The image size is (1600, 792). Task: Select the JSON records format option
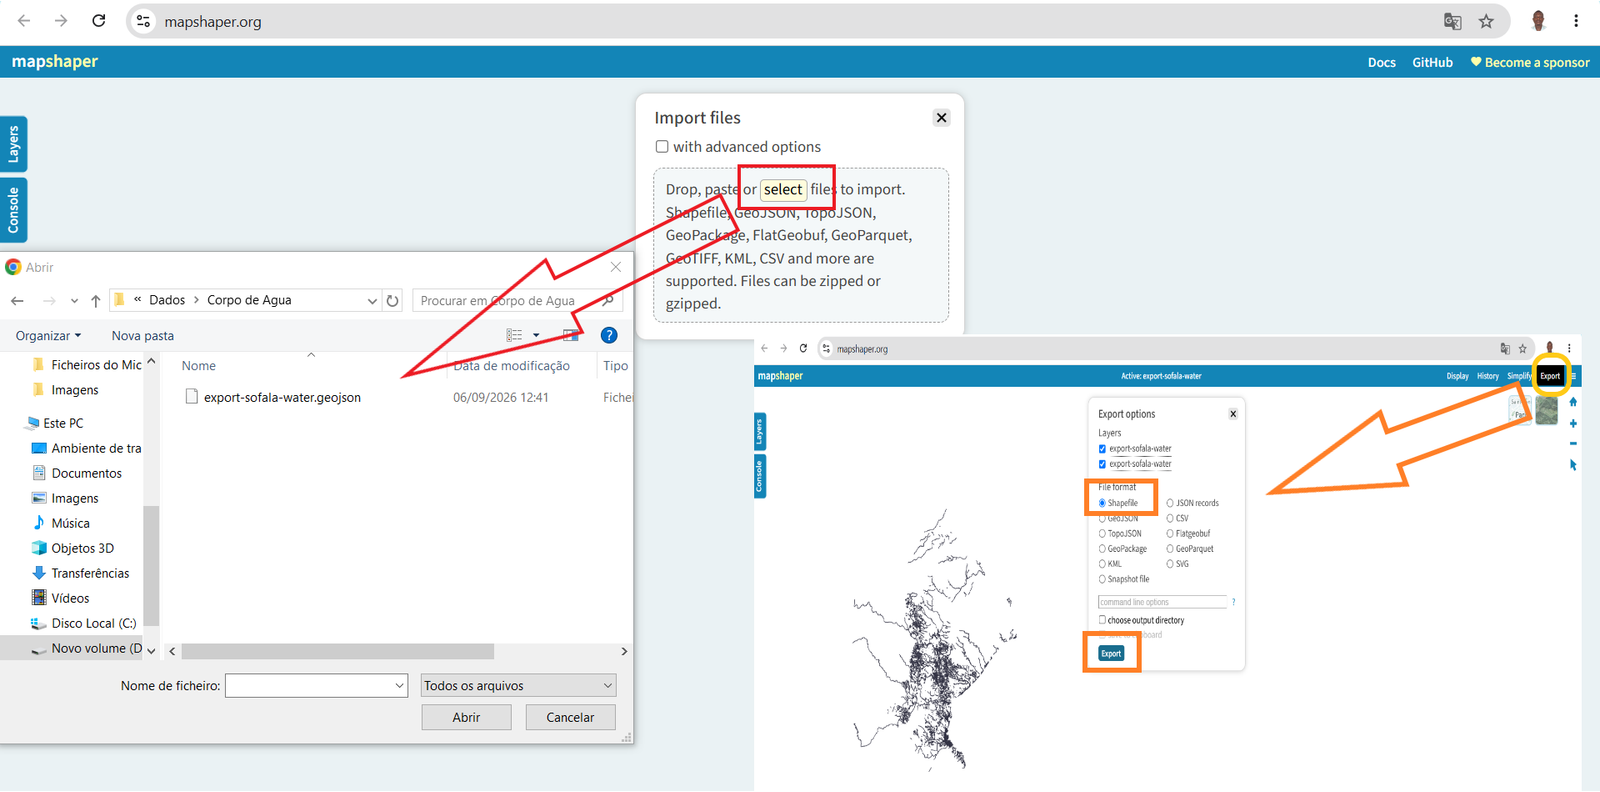(1170, 503)
